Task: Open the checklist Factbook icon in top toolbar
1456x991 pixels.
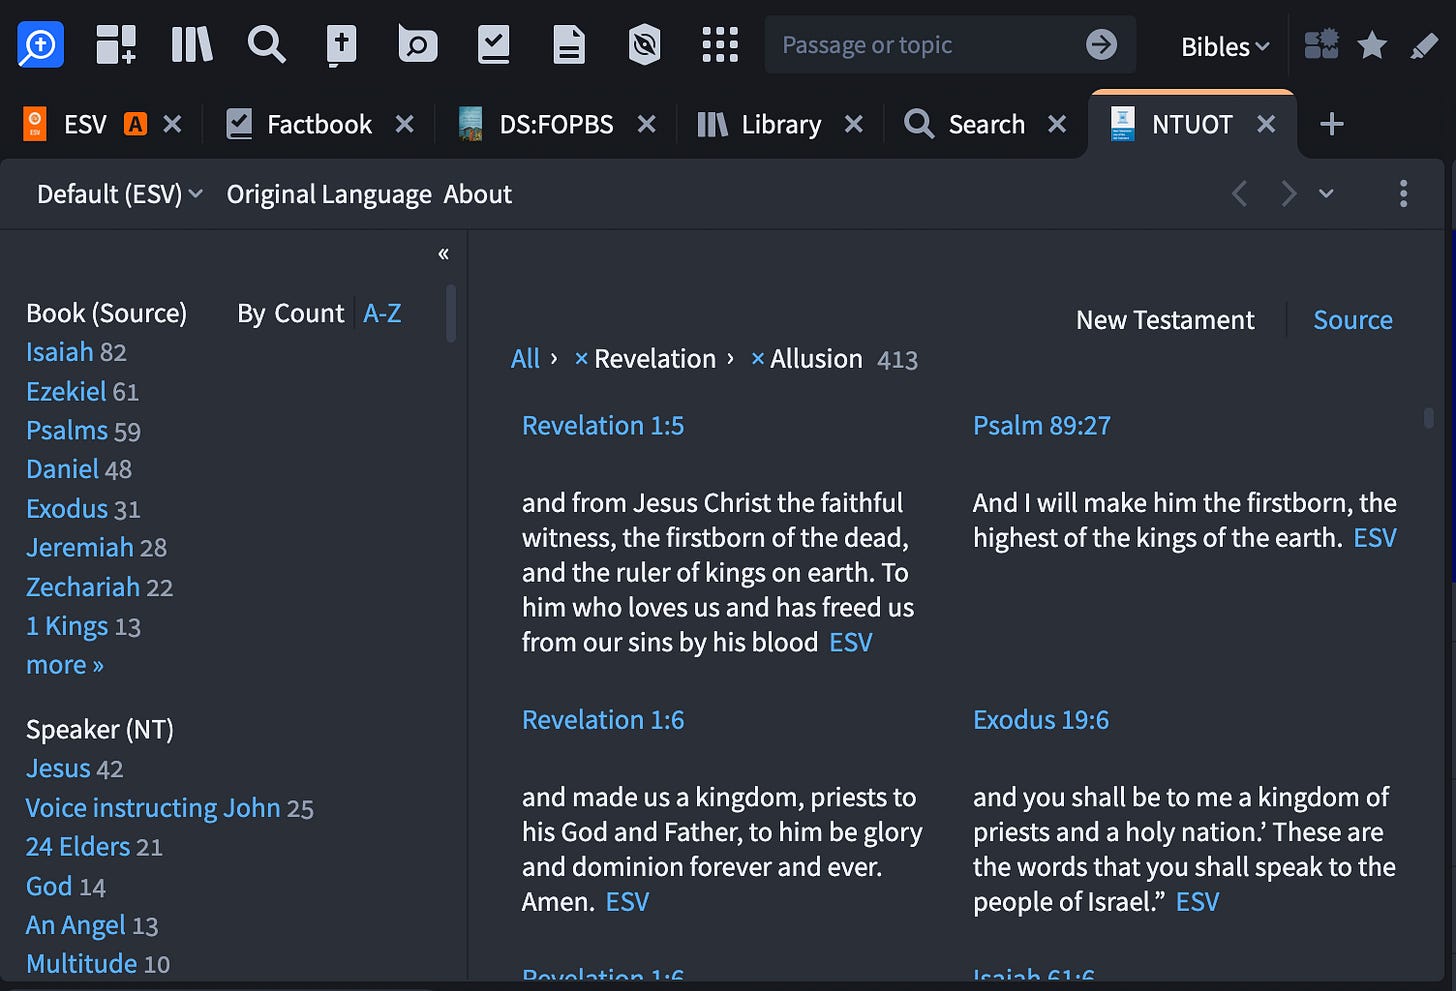Action: point(494,45)
